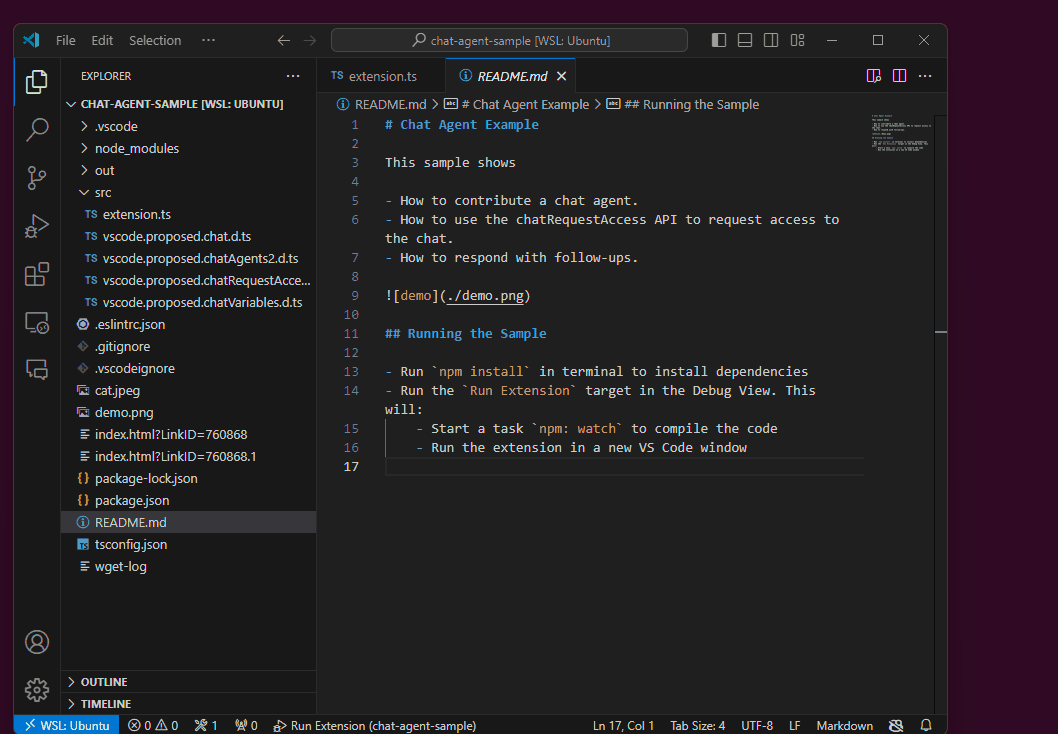Open the Selection menu
The image size is (1058, 734).
(x=155, y=41)
